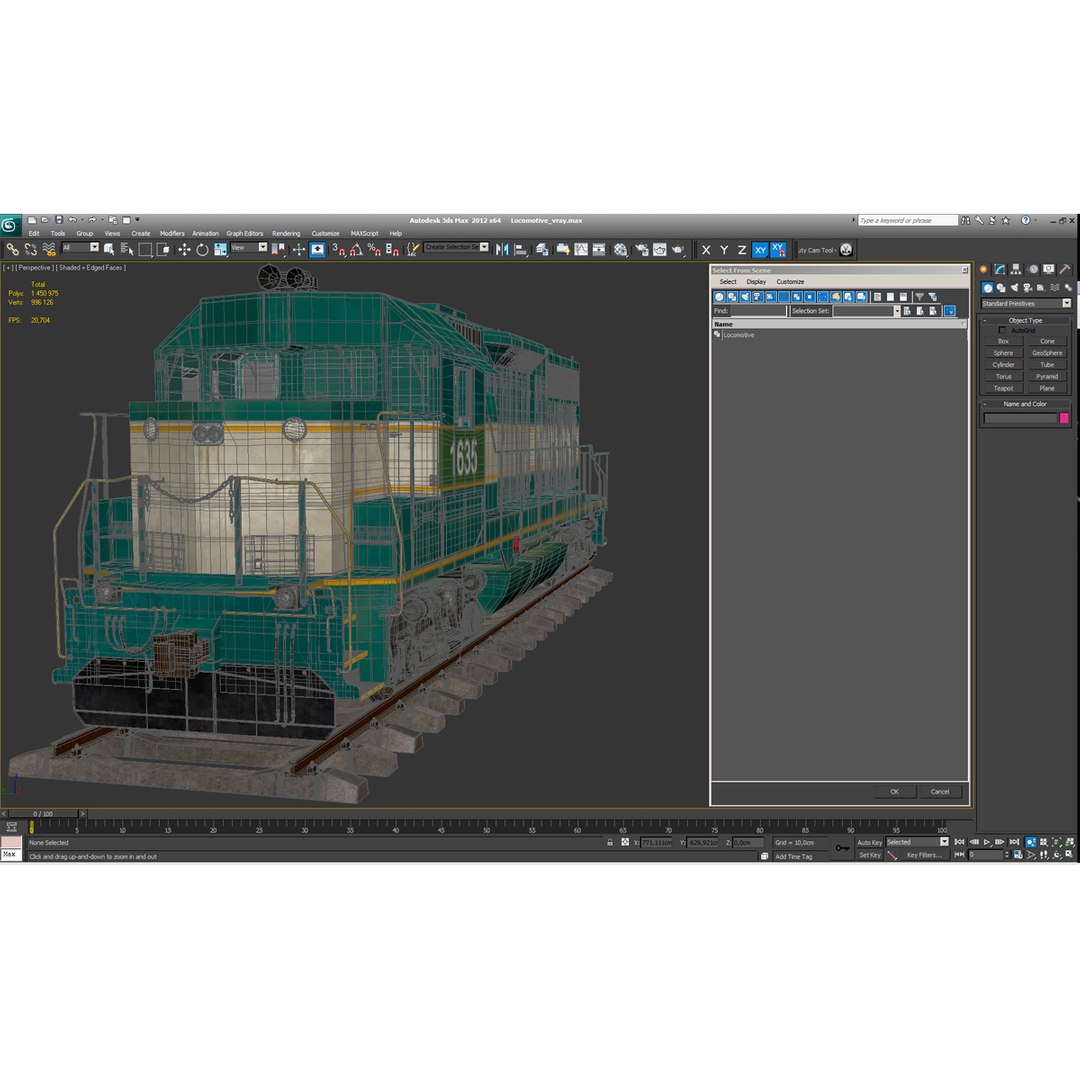
Task: Switch to the Motion panel tab
Action: point(1032,269)
